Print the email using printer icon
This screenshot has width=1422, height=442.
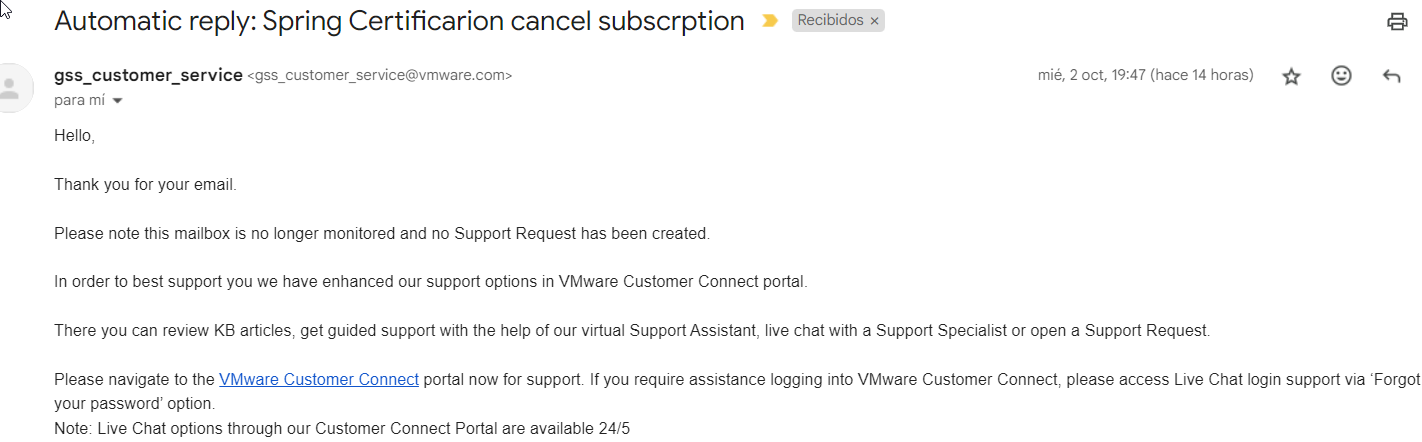tap(1397, 22)
